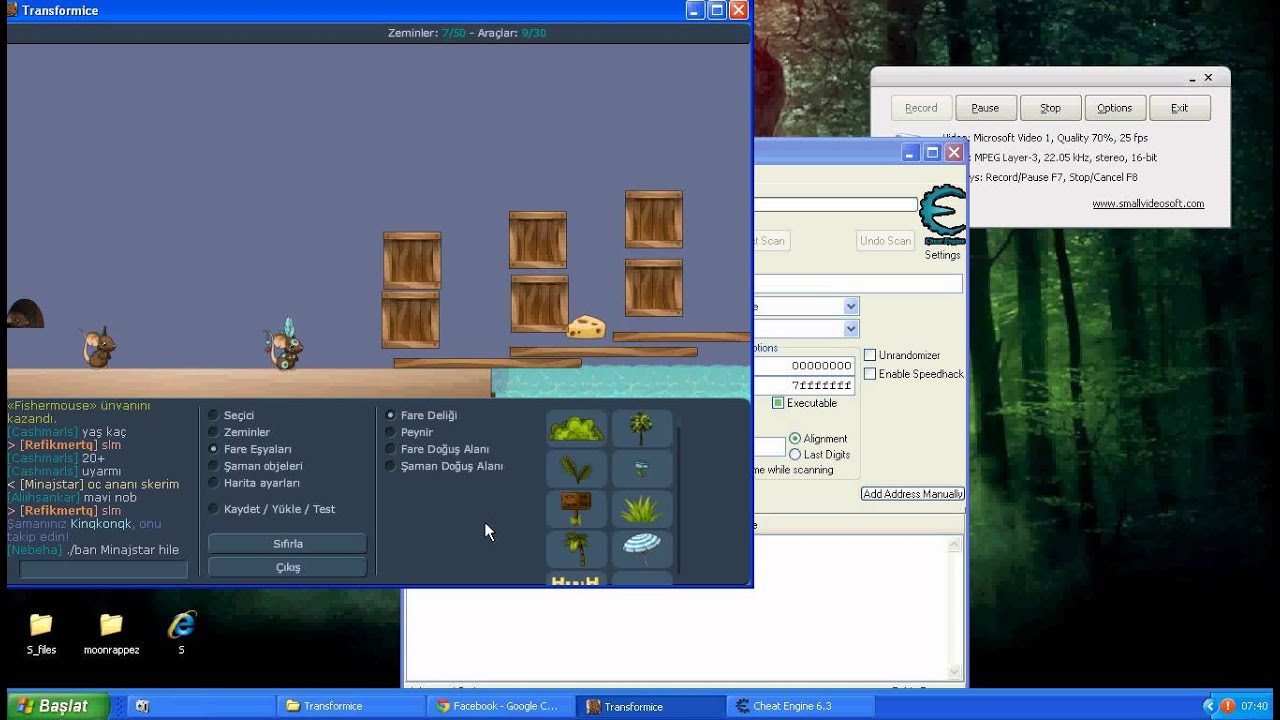Click the Çıkış button
Viewport: 1280px width, 720px height.
(x=287, y=567)
